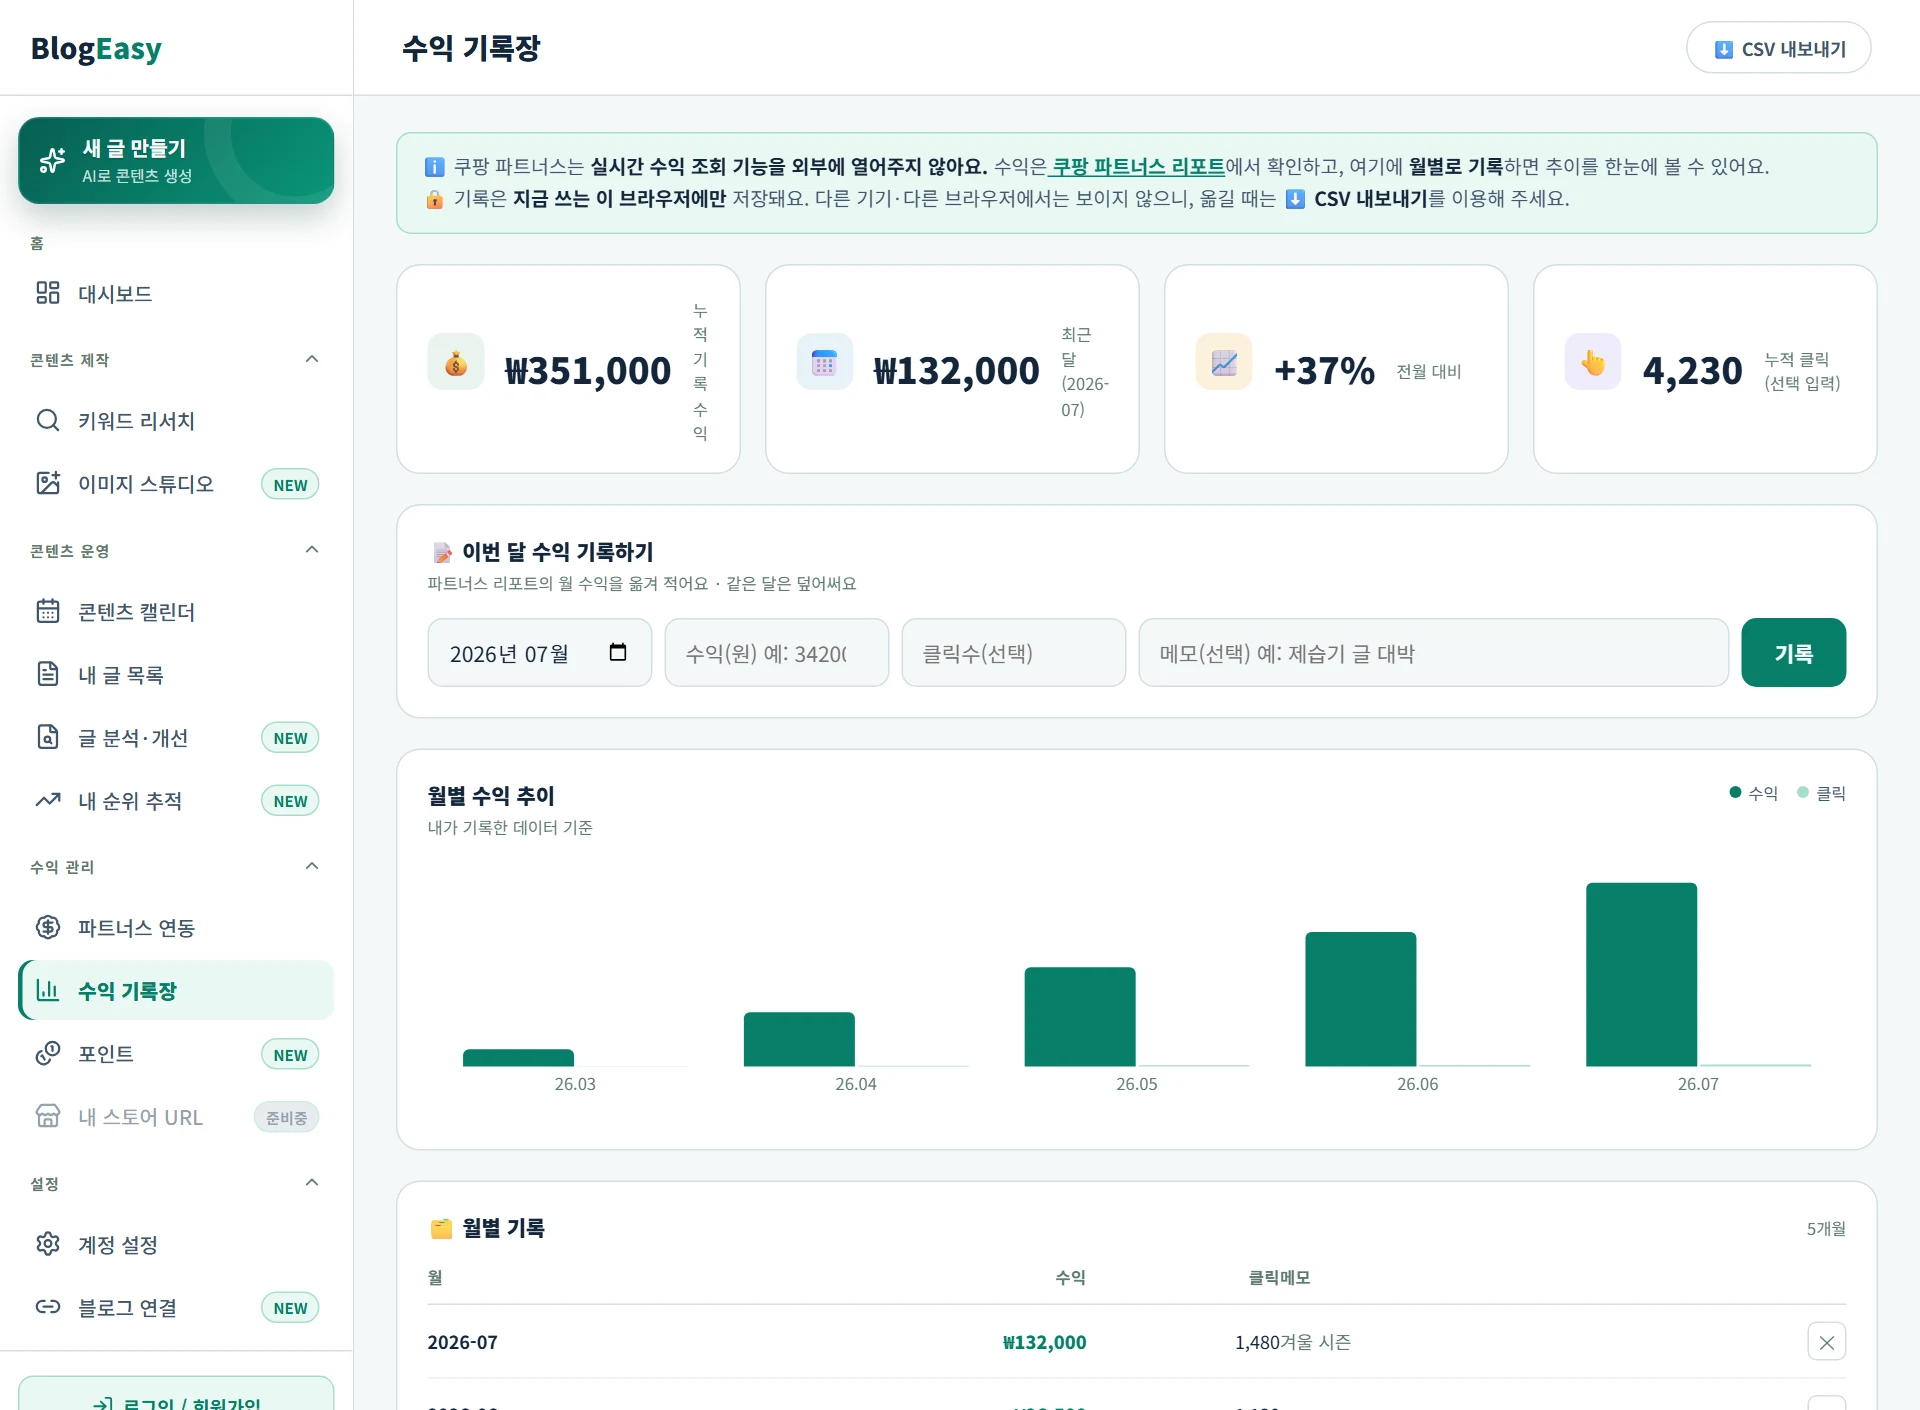Go to 키워드 리서치
This screenshot has height=1410, width=1920.
coord(176,420)
